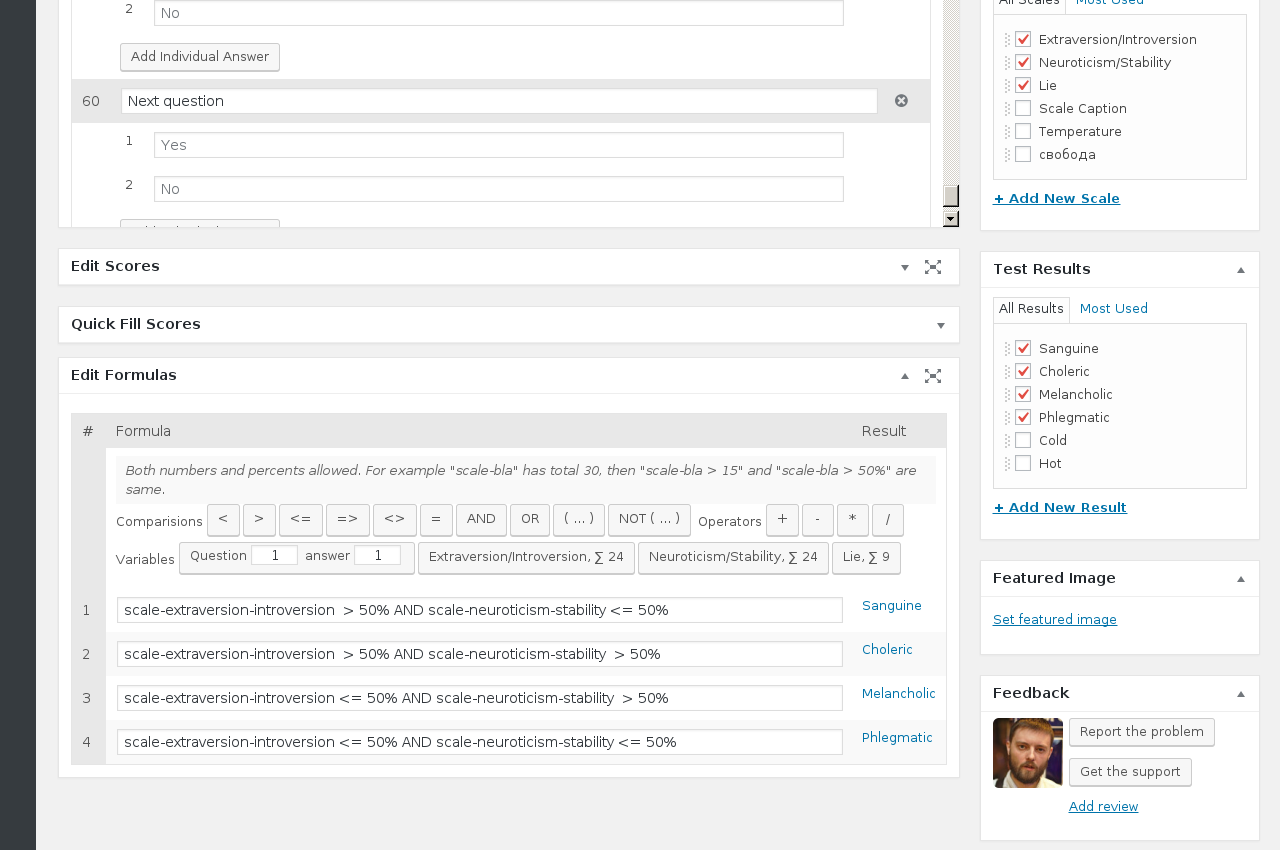The height and width of the screenshot is (850, 1280).
Task: Uncheck the Lie scale checkbox
Action: coord(1023,85)
